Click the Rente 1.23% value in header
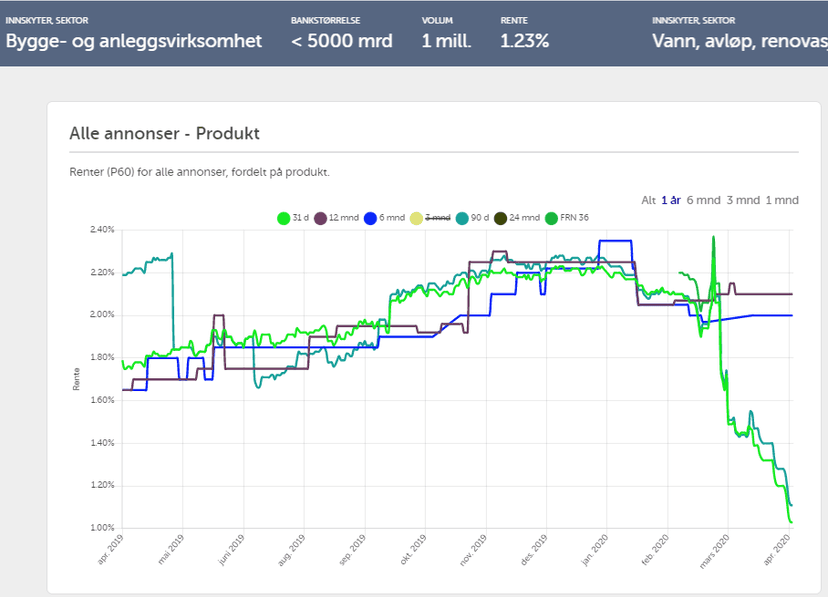Screen dimensions: 828x597 pos(524,41)
